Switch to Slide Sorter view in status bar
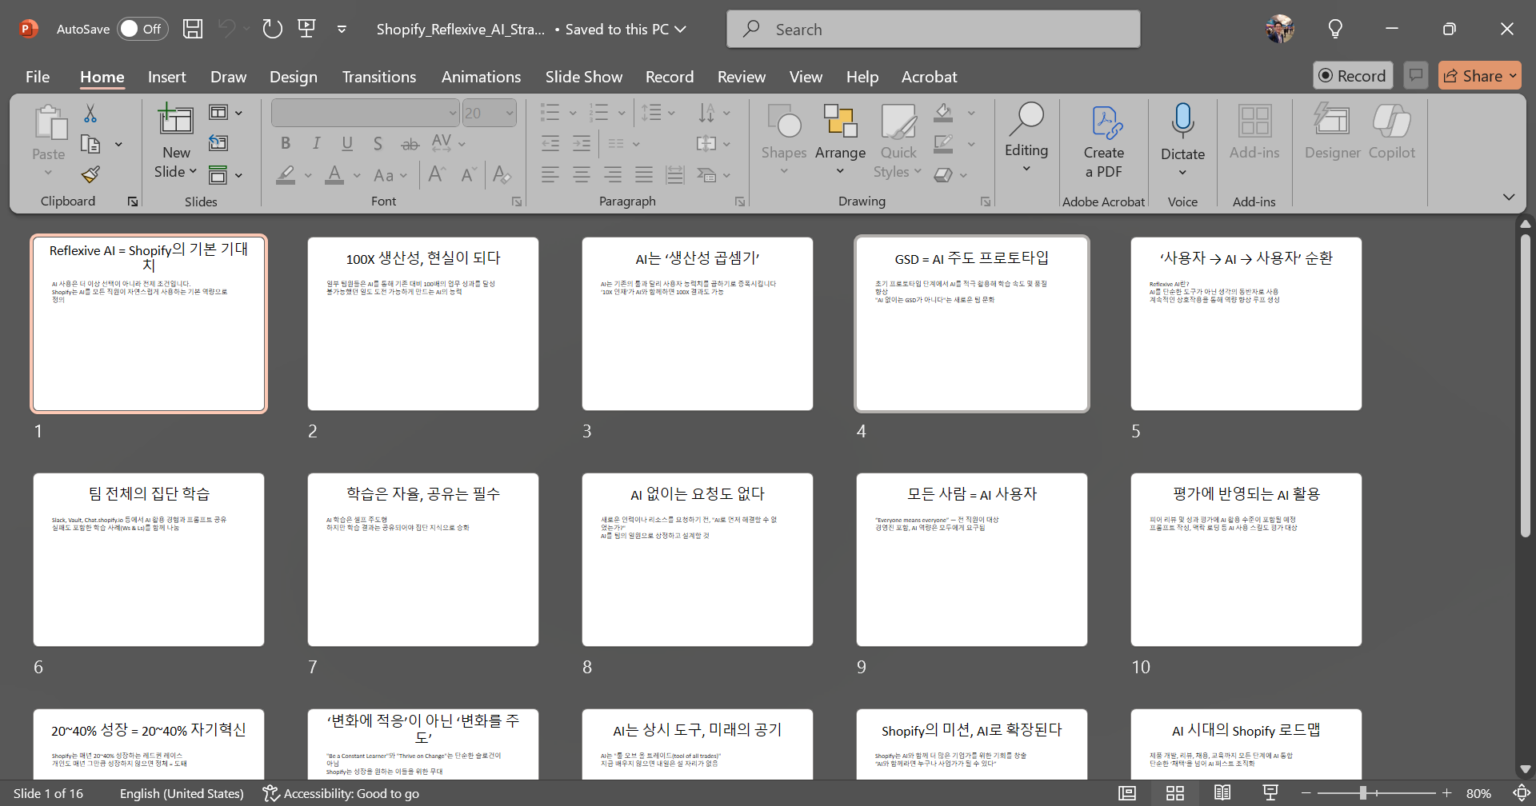Screen dimensions: 1536x806 (x=1174, y=792)
